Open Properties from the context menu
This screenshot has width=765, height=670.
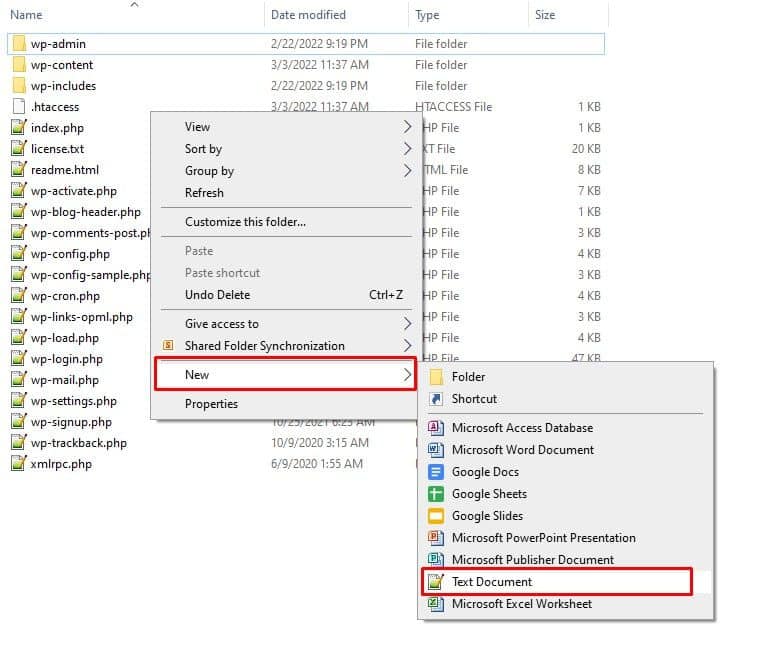211,404
